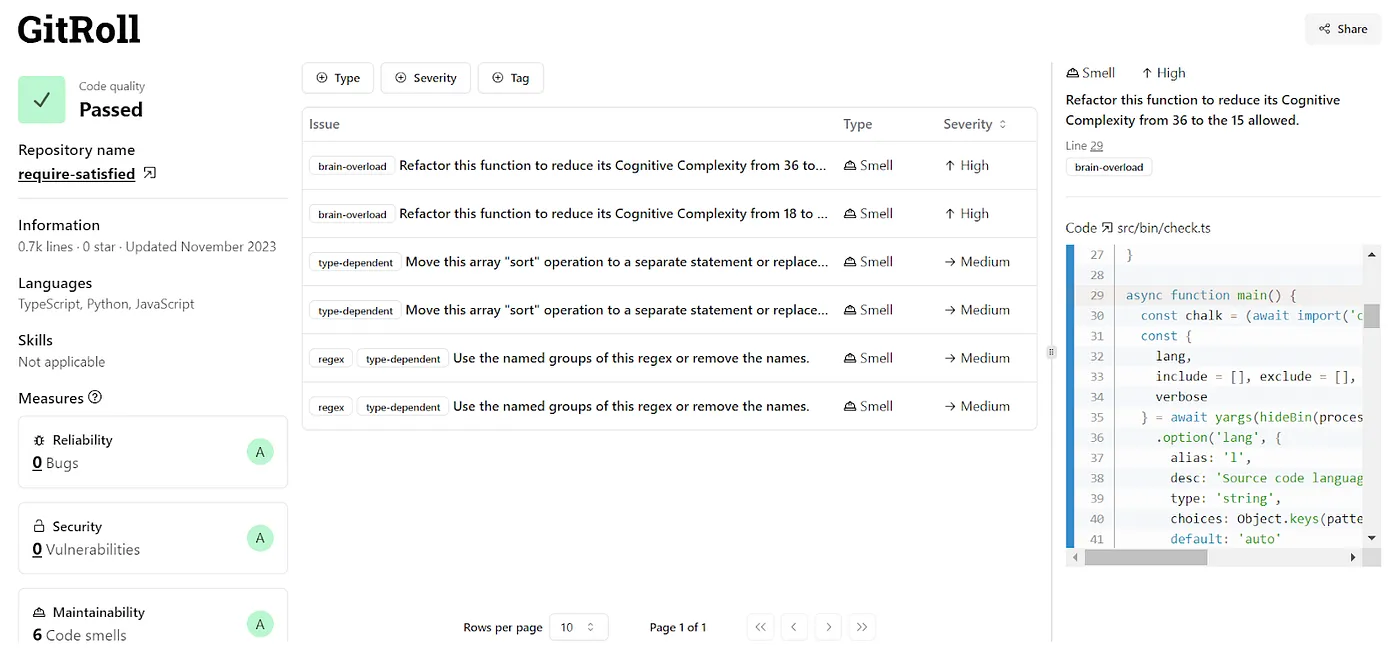Viewport: 1400px width, 651px height.
Task: Go to first page with double-left chevron
Action: [x=761, y=627]
